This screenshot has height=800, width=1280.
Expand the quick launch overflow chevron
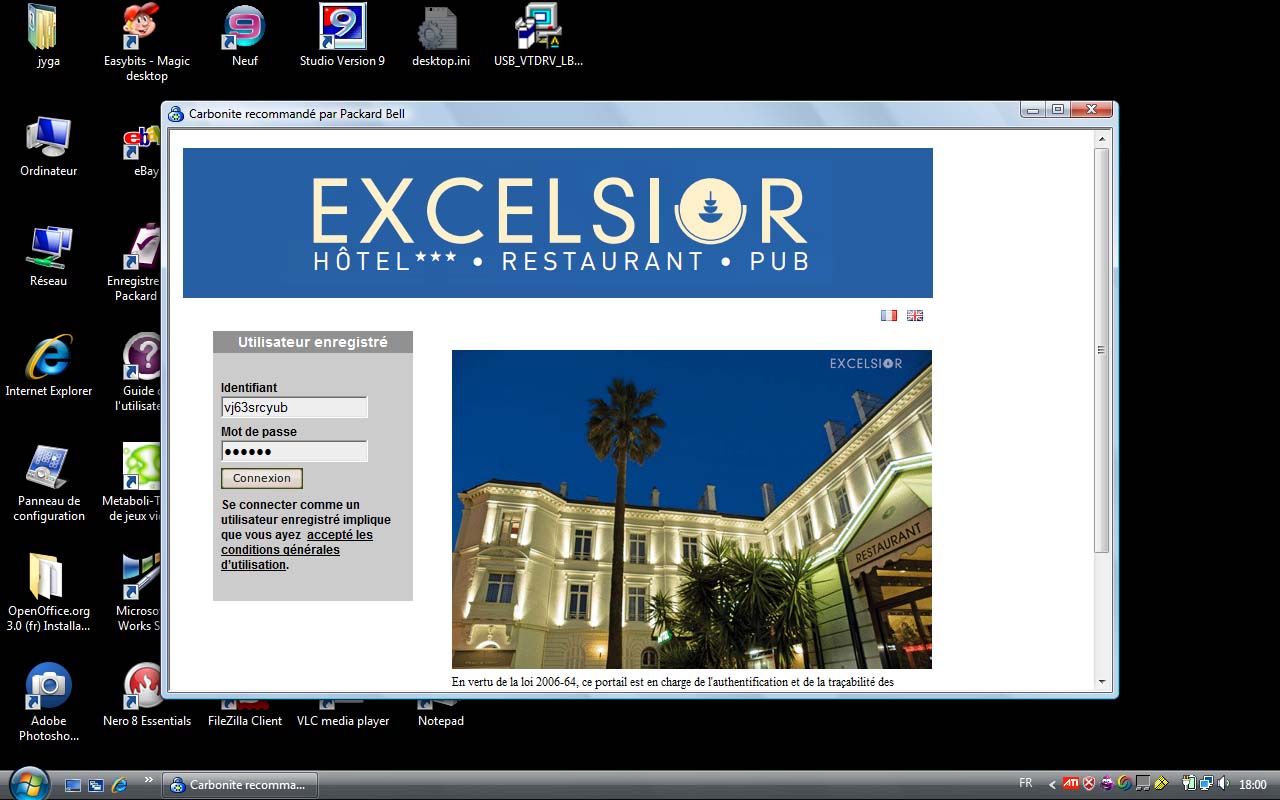coord(149,780)
